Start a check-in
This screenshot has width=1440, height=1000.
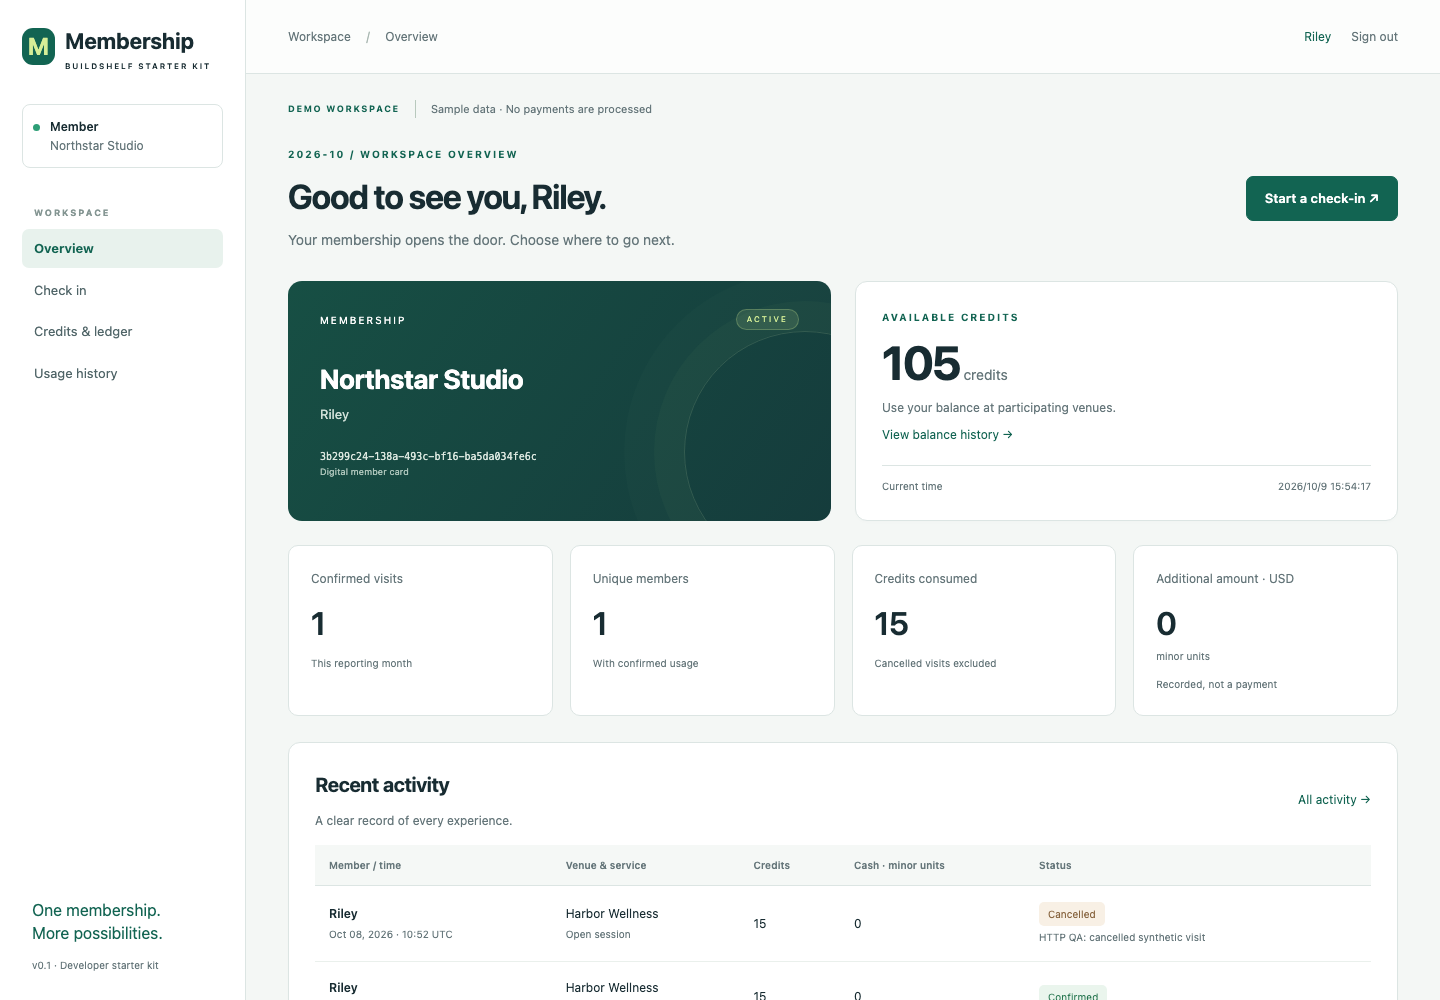(1321, 199)
